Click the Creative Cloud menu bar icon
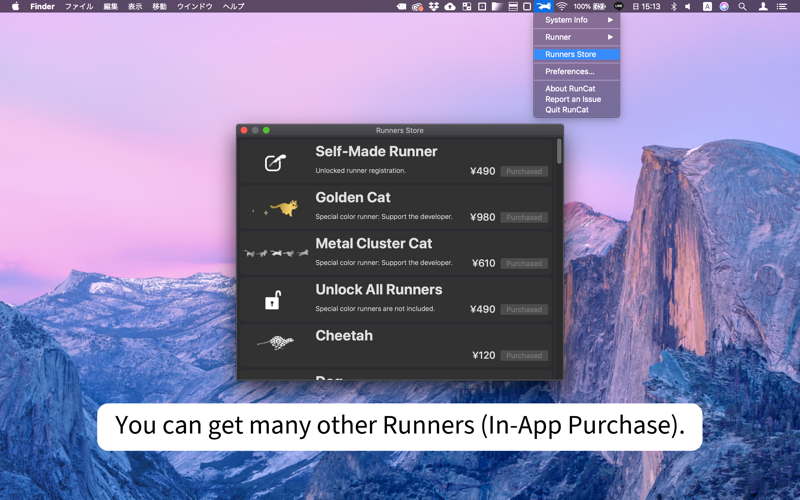The image size is (800, 500). [x=417, y=6]
